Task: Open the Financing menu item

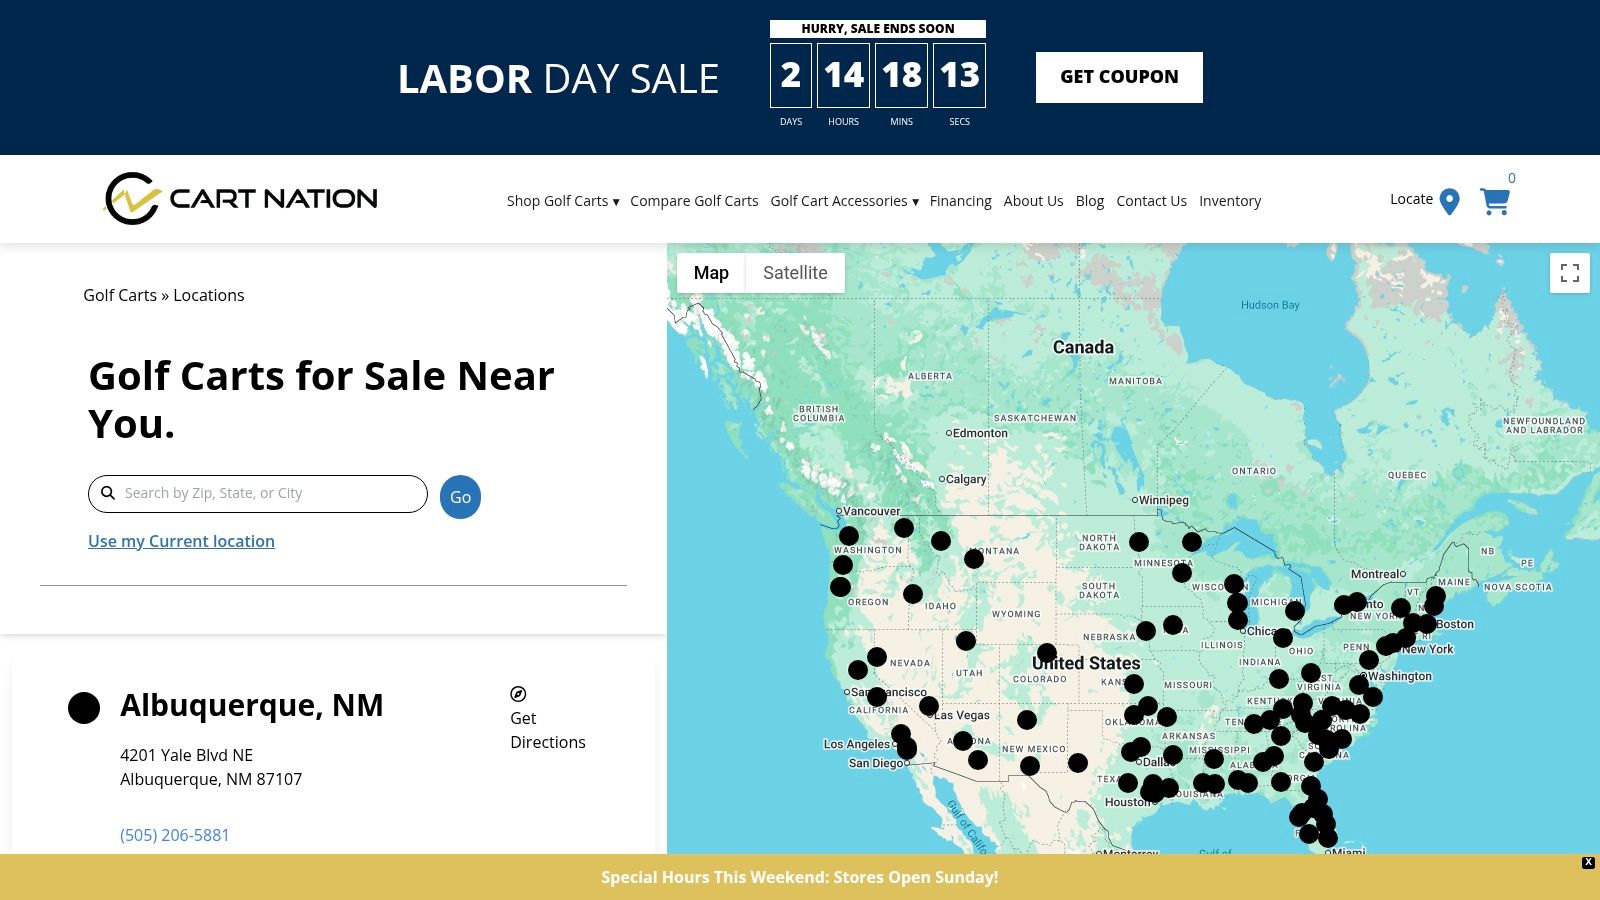Action: point(960,201)
